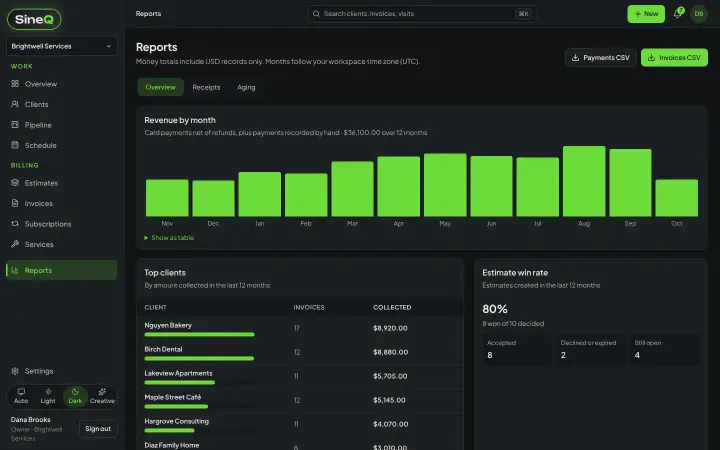Screen dimensions: 720x450
Task: Click the Sign out button
Action: pos(98,428)
